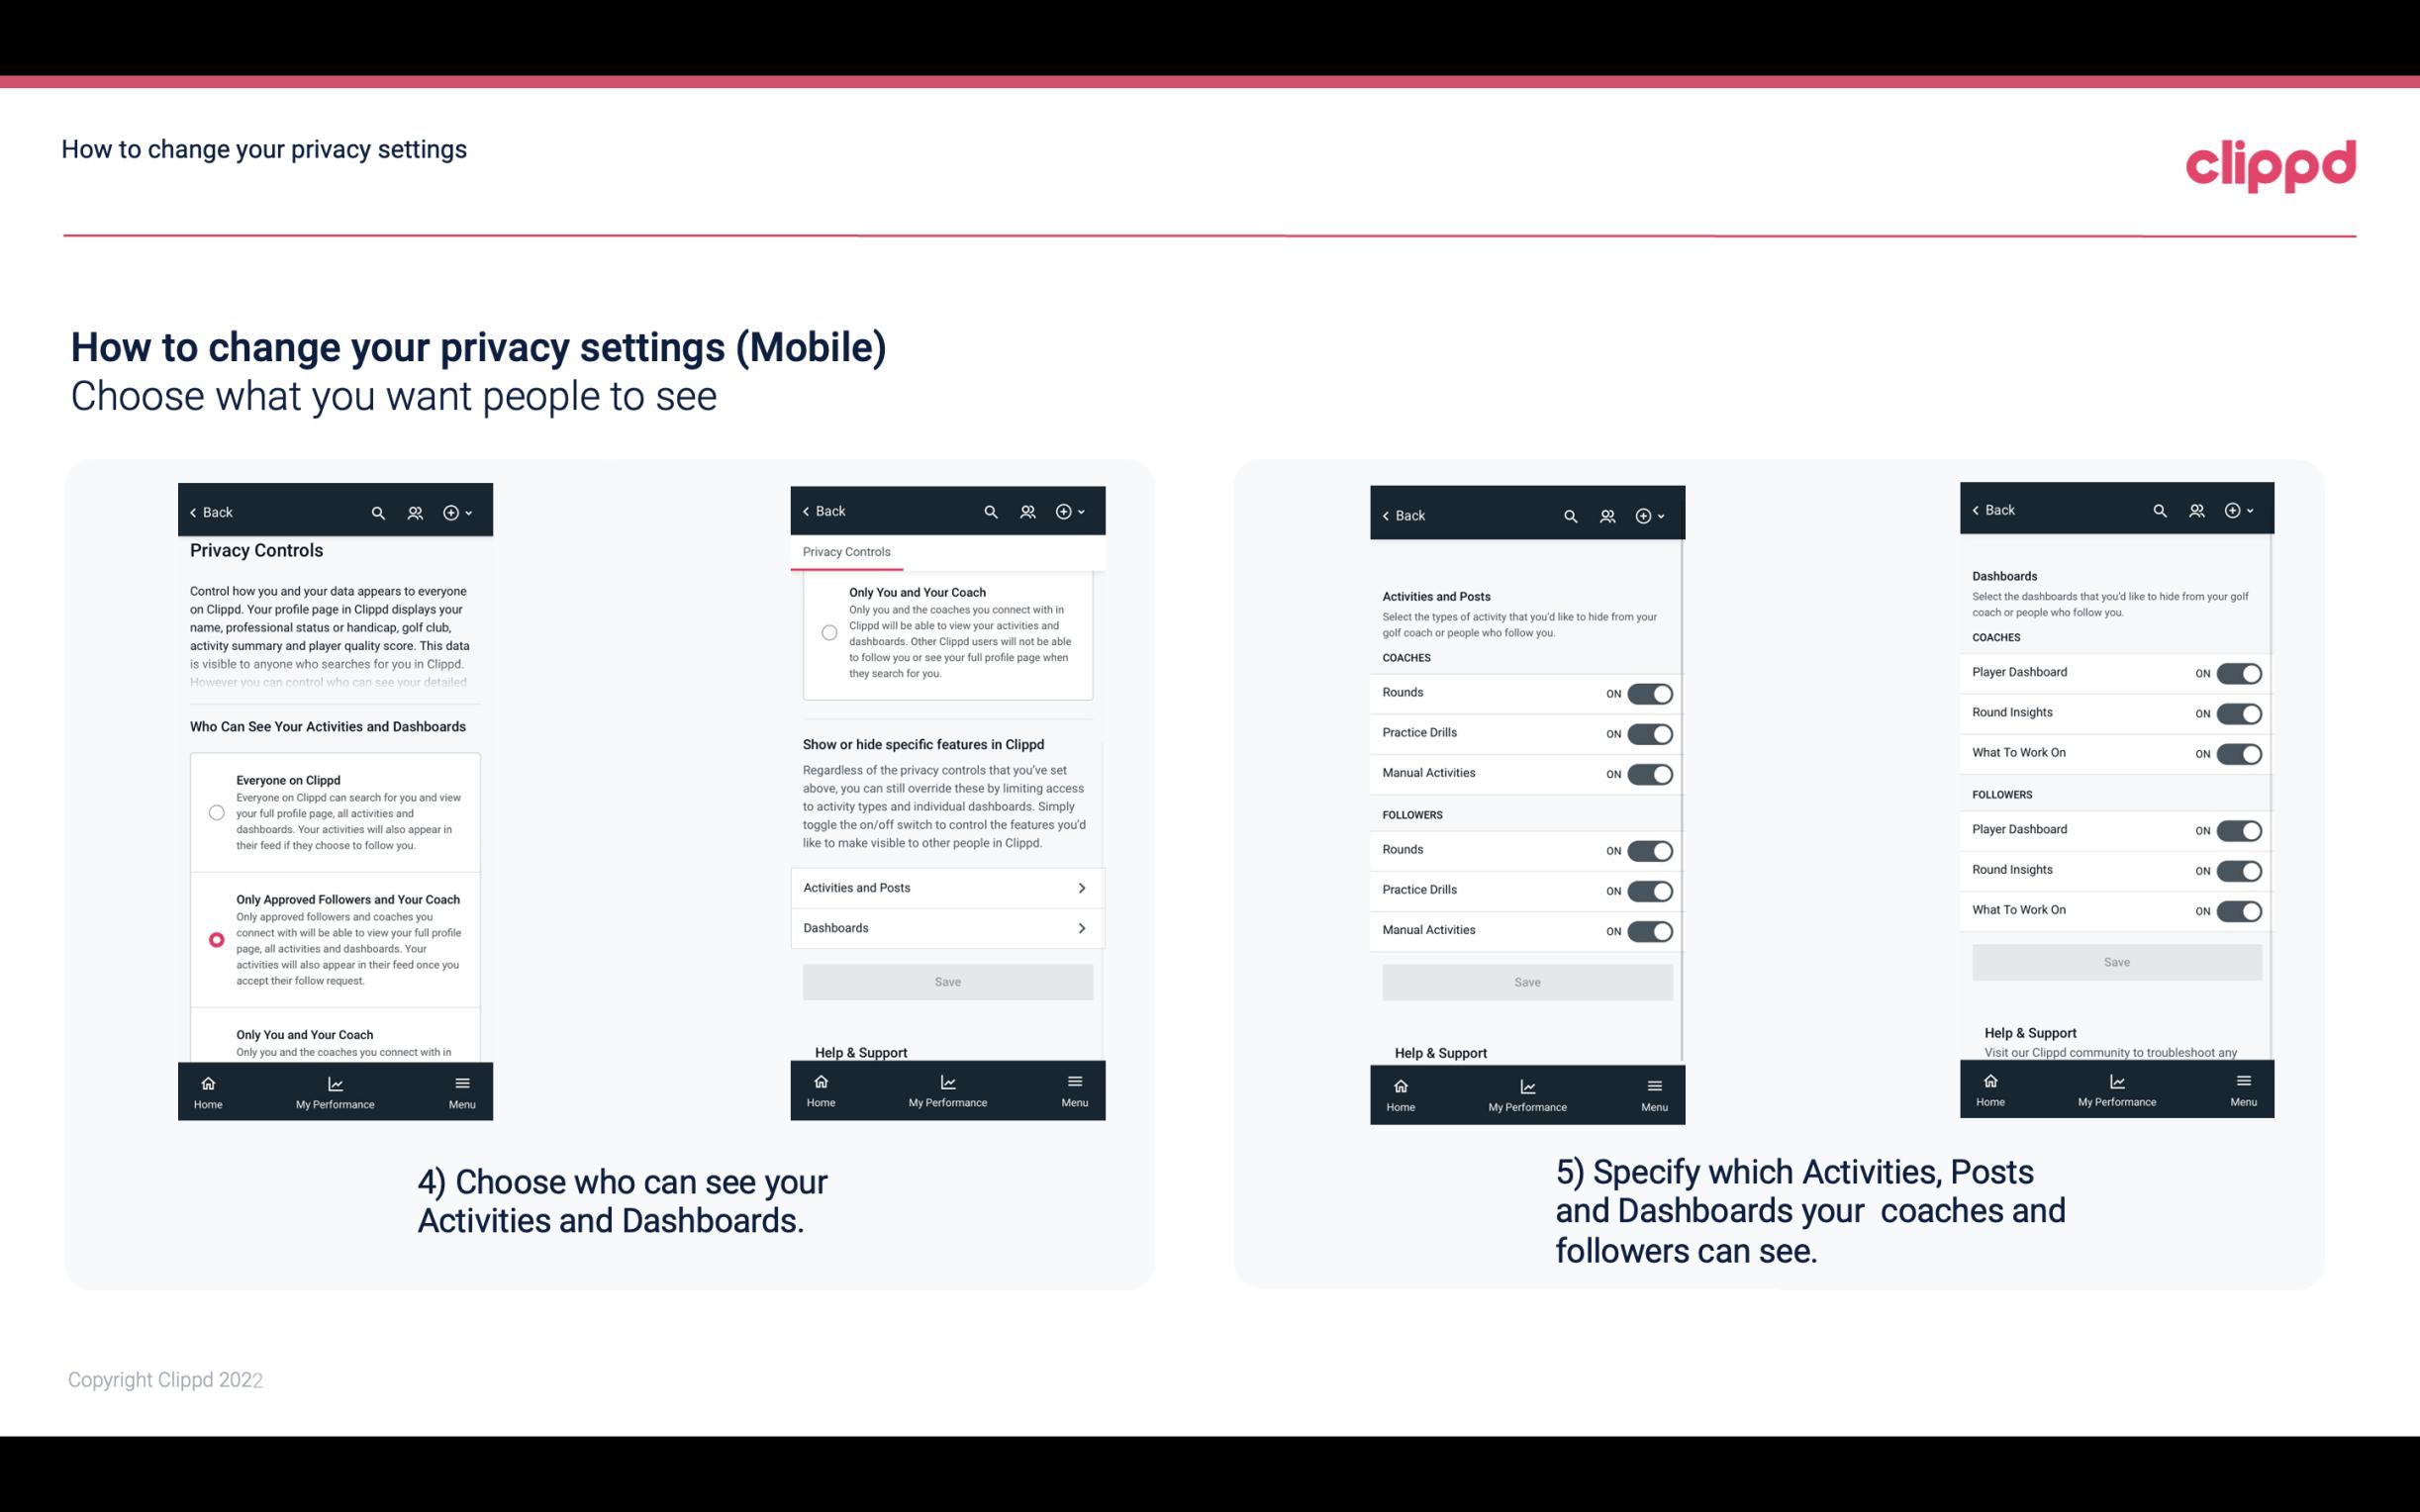Screen dimensions: 2420x1512
Task: Save the Dashboards privacy settings
Action: point(2115,962)
